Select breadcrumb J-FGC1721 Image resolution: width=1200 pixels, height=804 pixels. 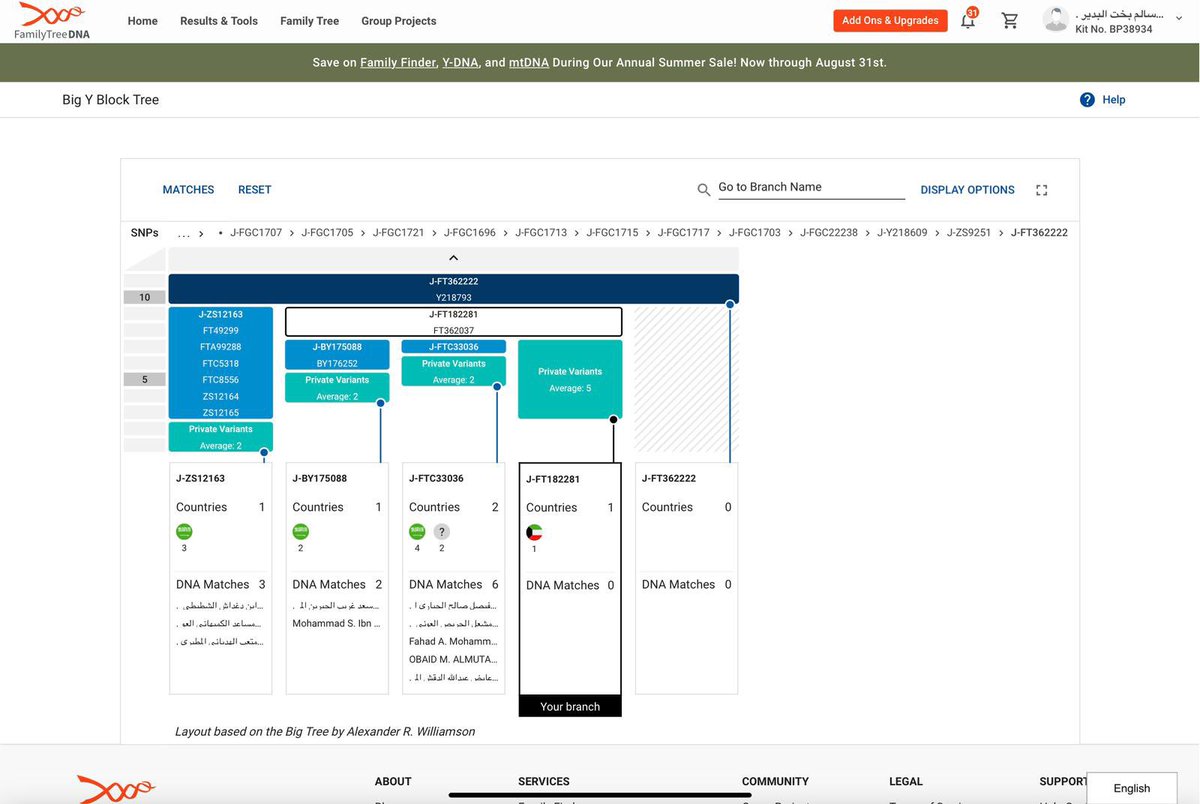(398, 233)
